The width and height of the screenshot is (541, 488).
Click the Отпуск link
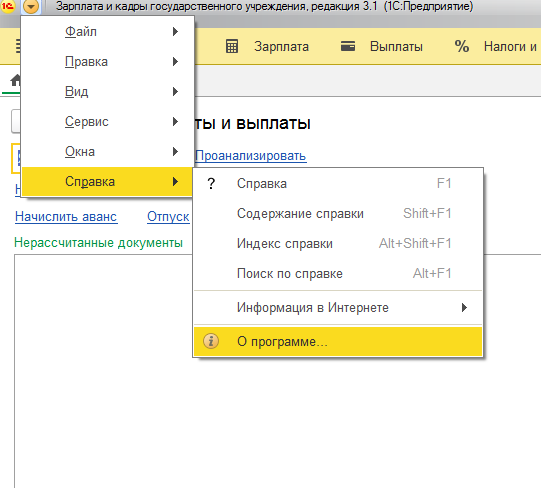[x=168, y=217]
